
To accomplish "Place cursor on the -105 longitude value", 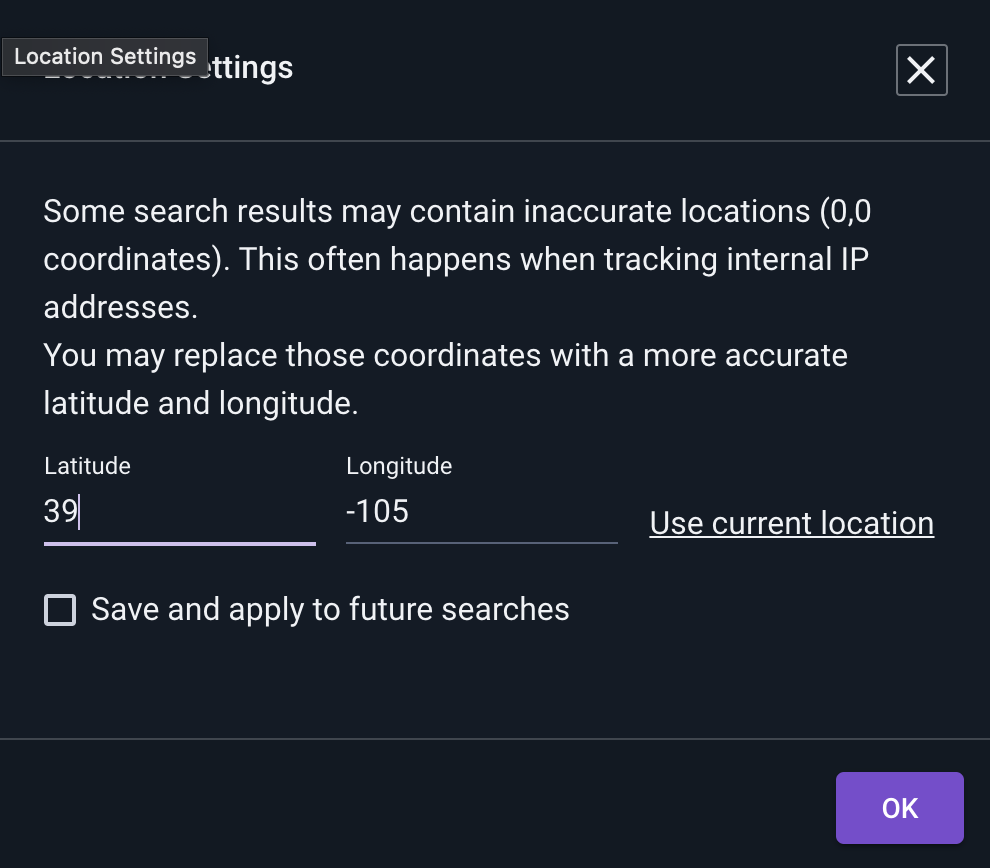I will tap(378, 511).
